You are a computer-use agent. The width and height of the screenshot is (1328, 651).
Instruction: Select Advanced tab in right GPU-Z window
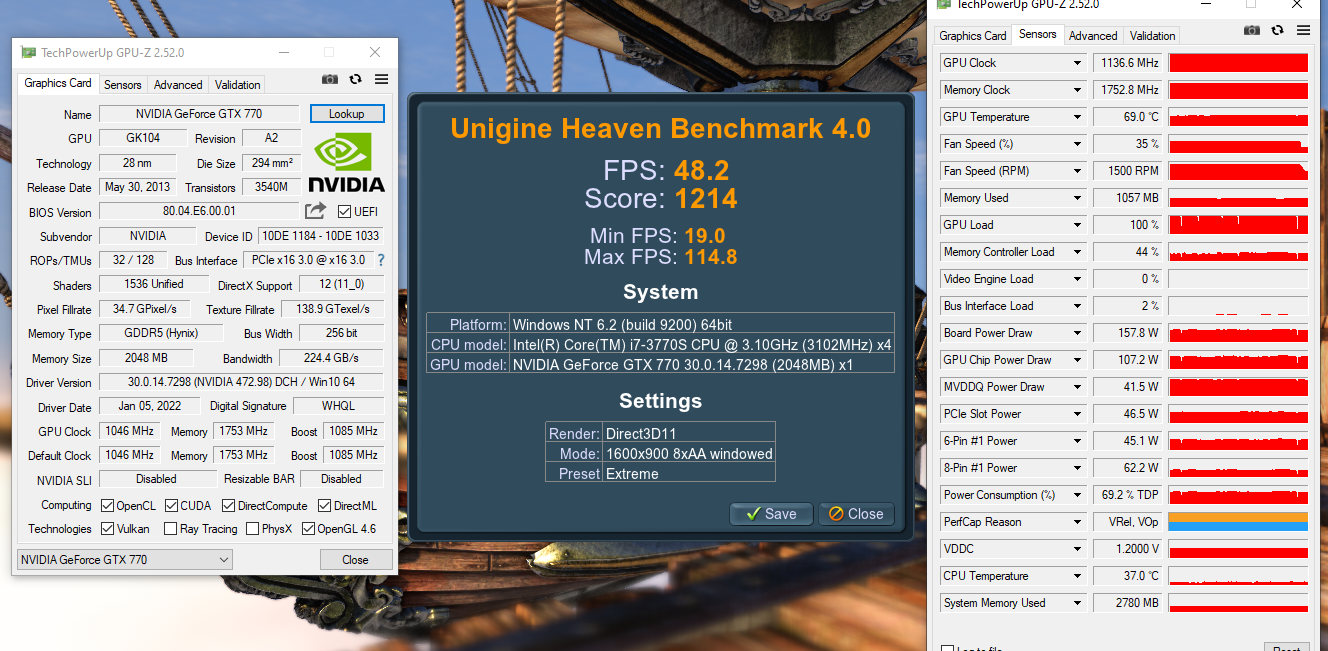tap(1093, 36)
